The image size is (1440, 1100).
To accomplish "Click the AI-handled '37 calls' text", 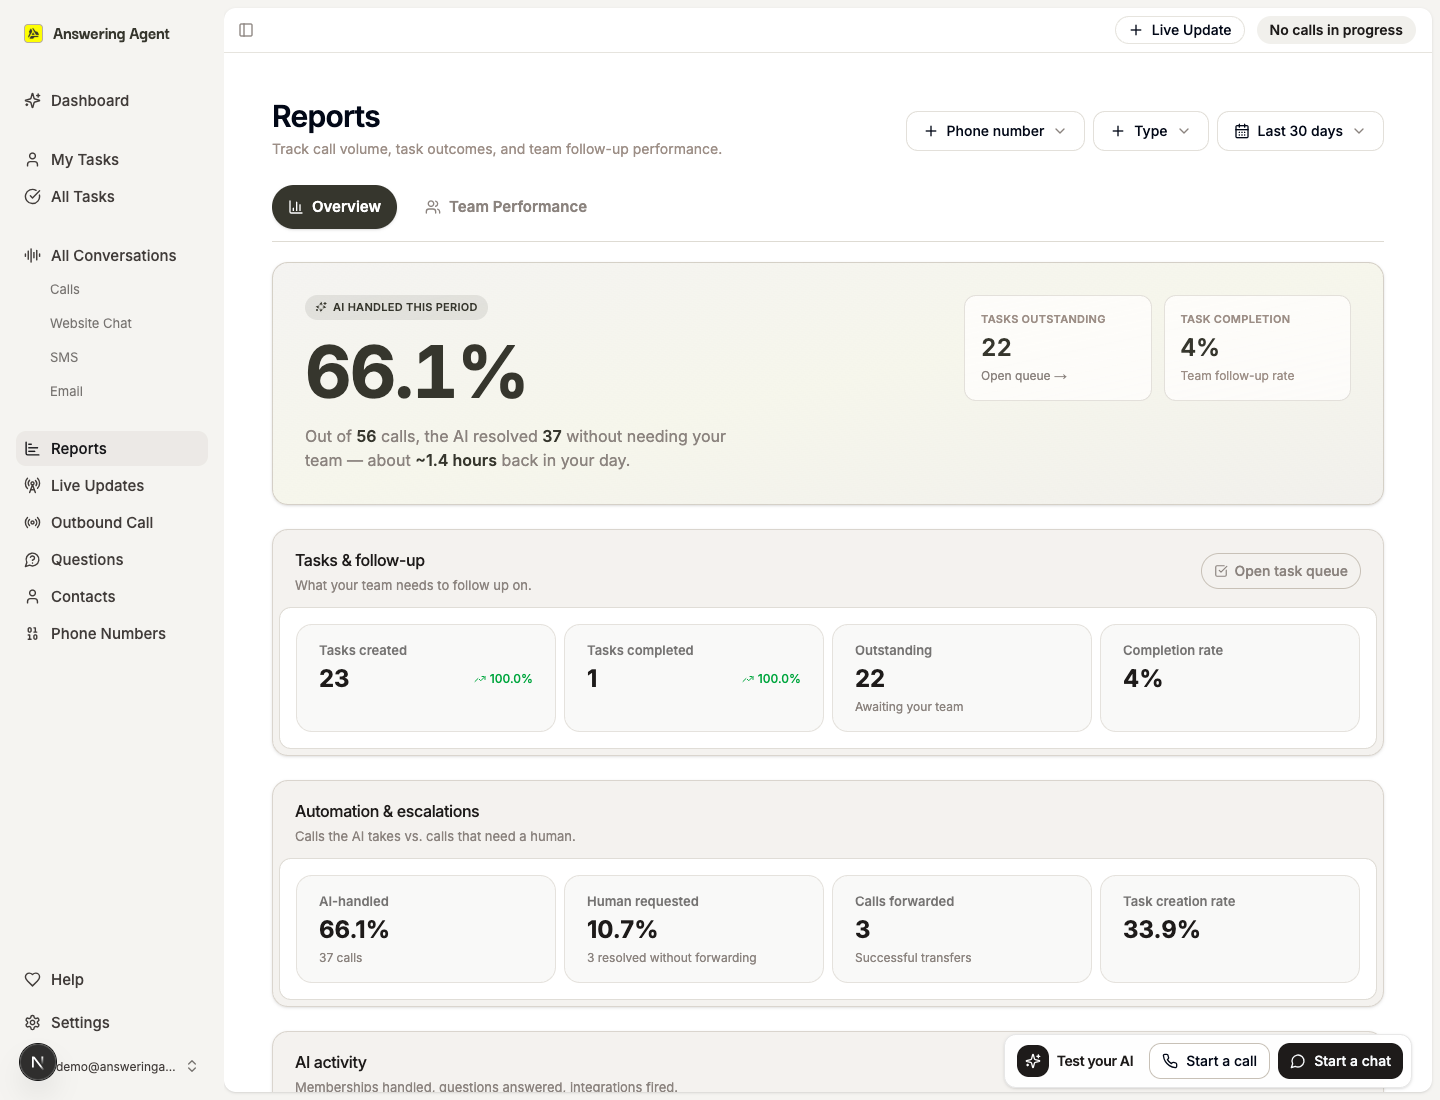I will (x=341, y=958).
